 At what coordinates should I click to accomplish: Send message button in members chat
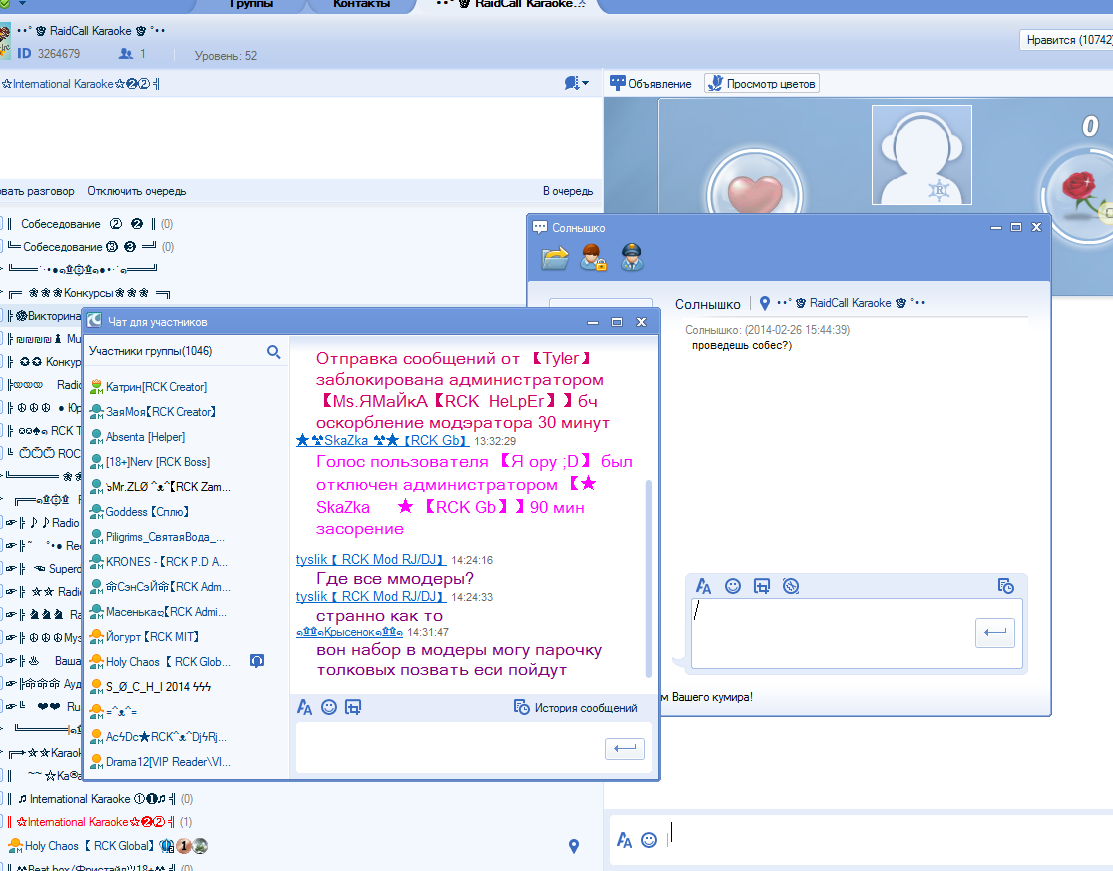(625, 748)
